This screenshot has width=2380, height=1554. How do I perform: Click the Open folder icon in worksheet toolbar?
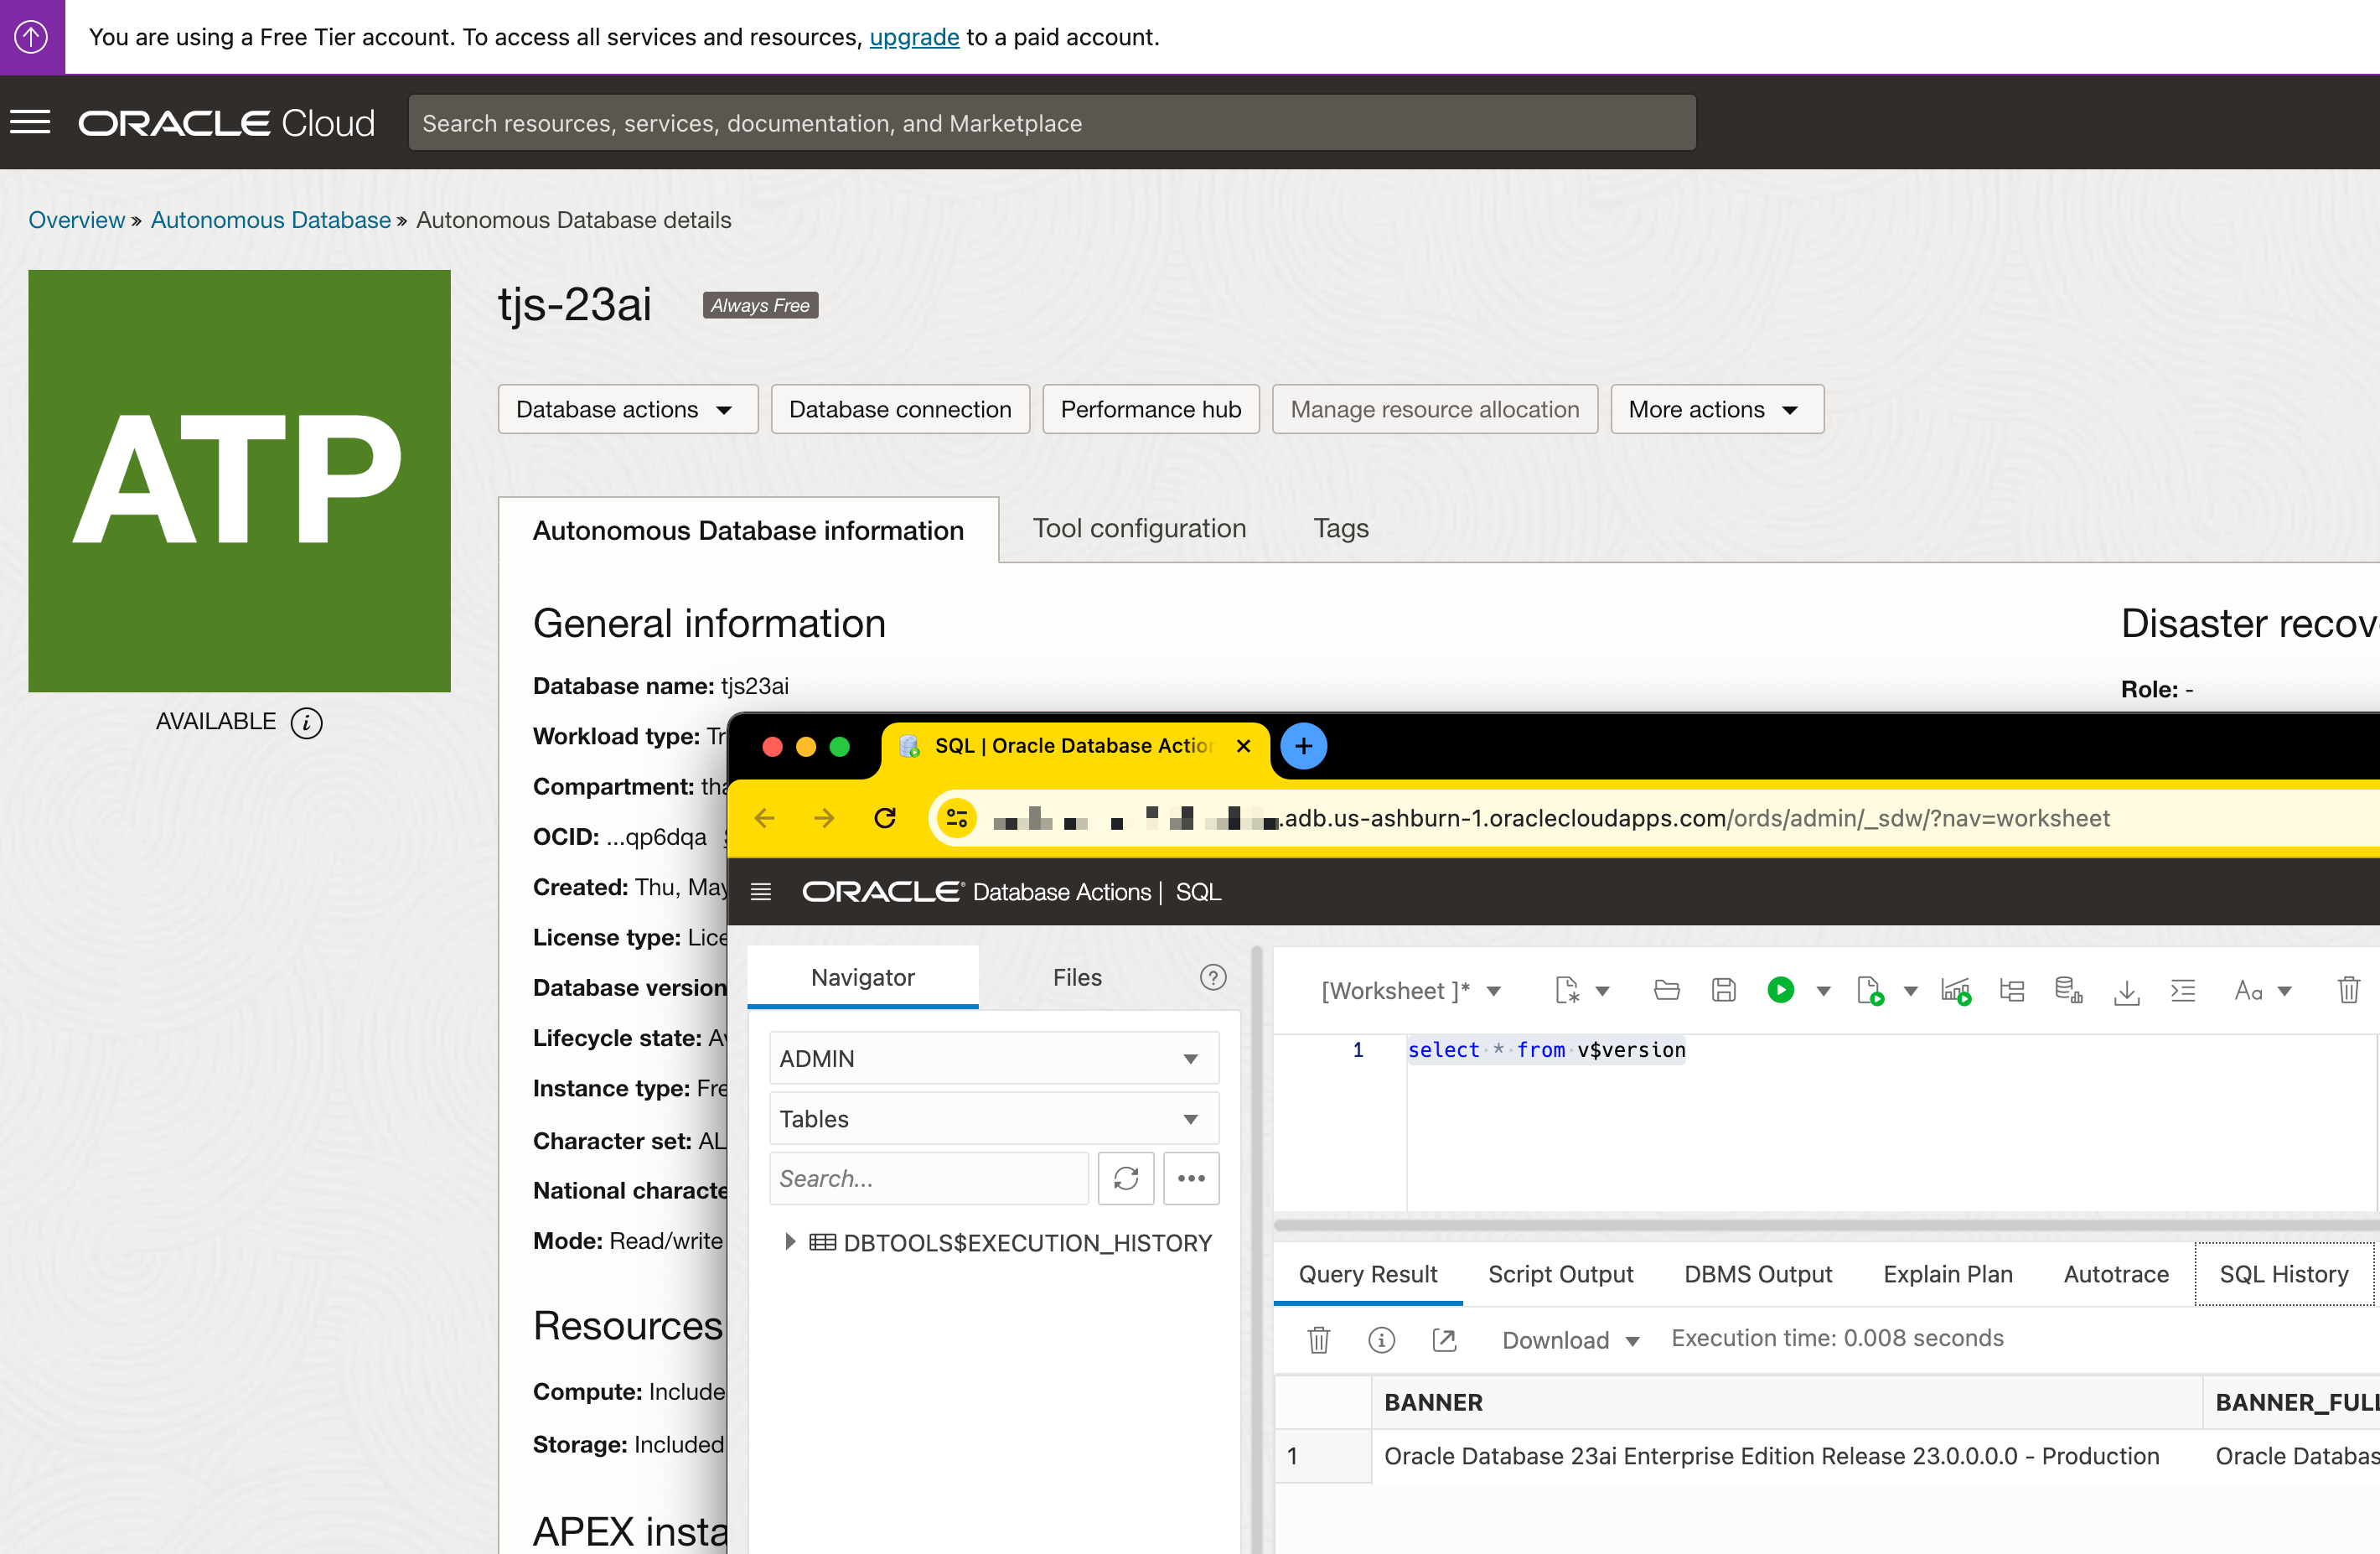point(1666,990)
